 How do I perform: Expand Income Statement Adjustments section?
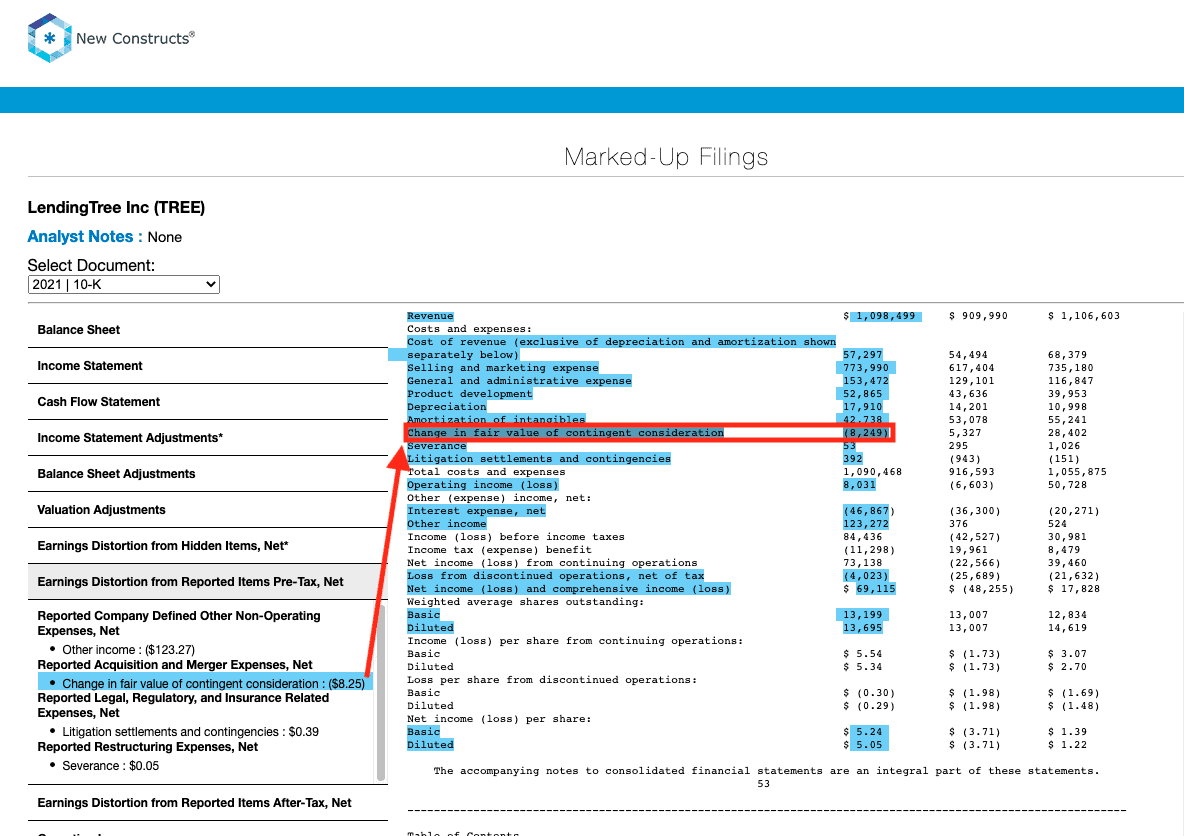(208, 438)
